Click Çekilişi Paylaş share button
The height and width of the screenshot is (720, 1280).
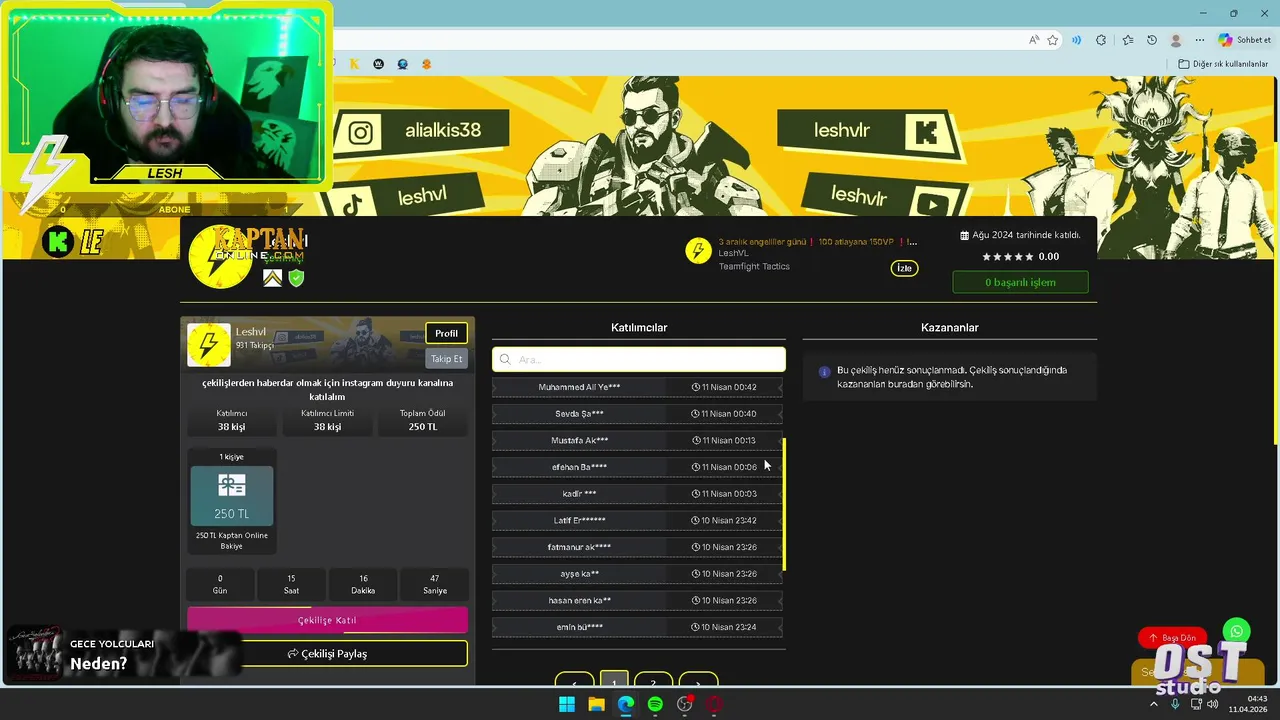point(327,653)
